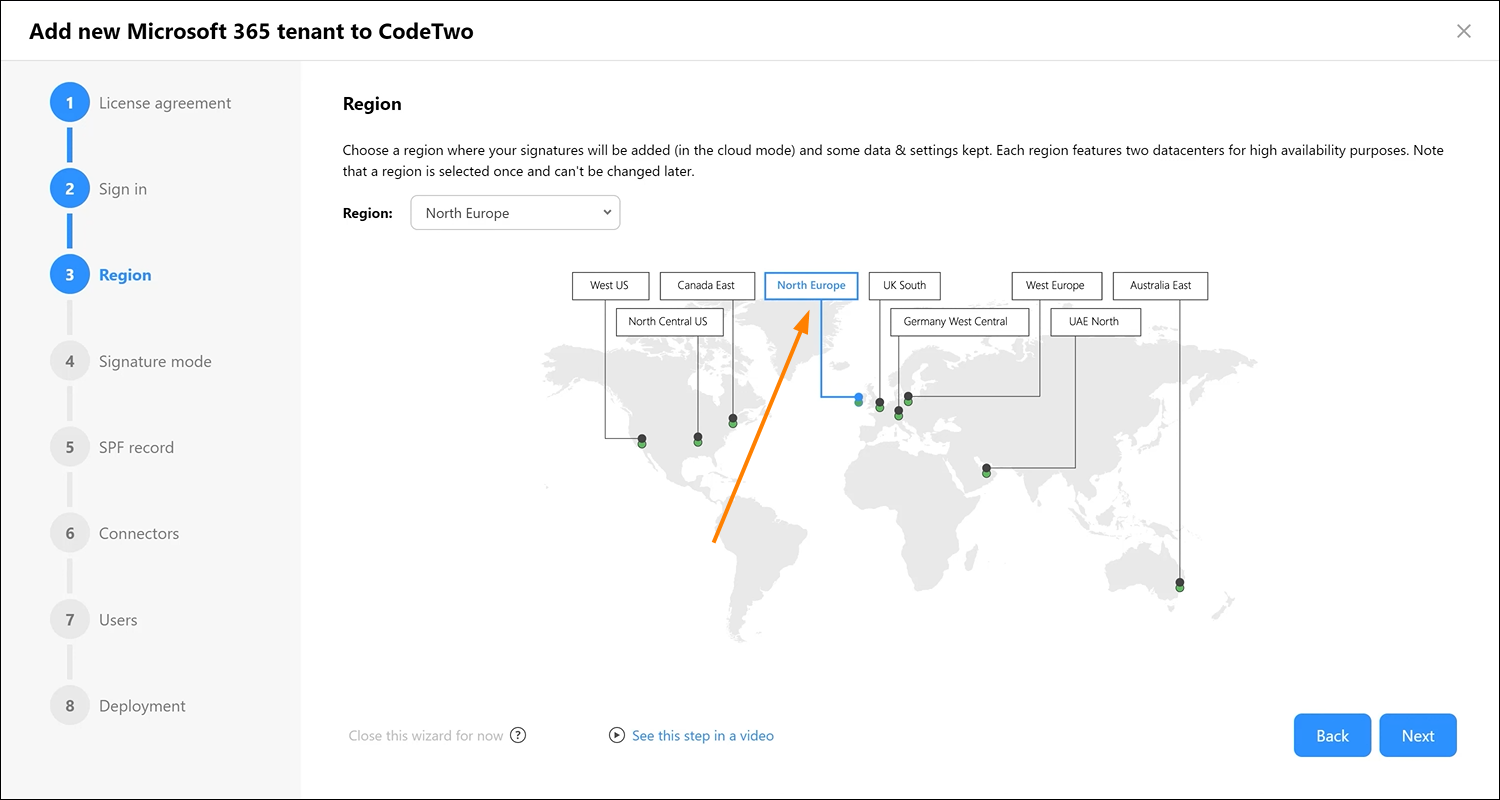Click the UK South datacenter dot on map
The image size is (1500, 800).
click(880, 405)
